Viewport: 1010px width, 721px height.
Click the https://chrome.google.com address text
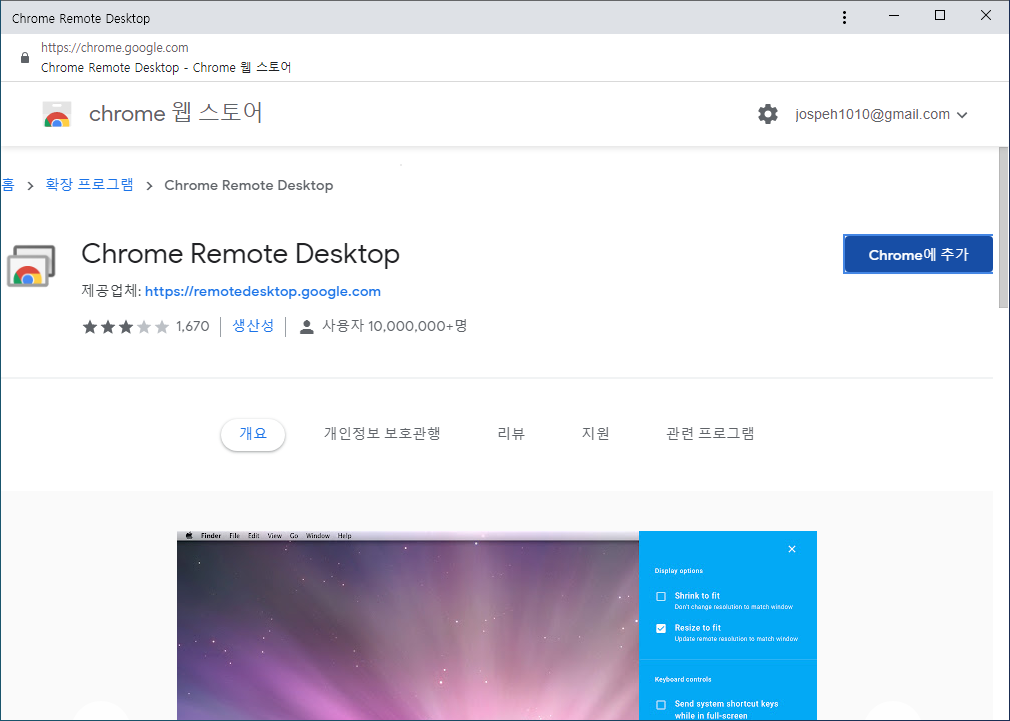115,48
